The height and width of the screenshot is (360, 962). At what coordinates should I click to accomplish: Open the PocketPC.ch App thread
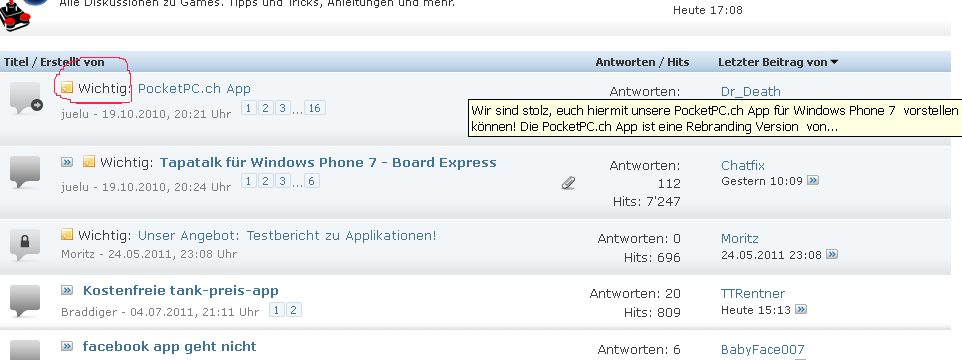pos(194,88)
